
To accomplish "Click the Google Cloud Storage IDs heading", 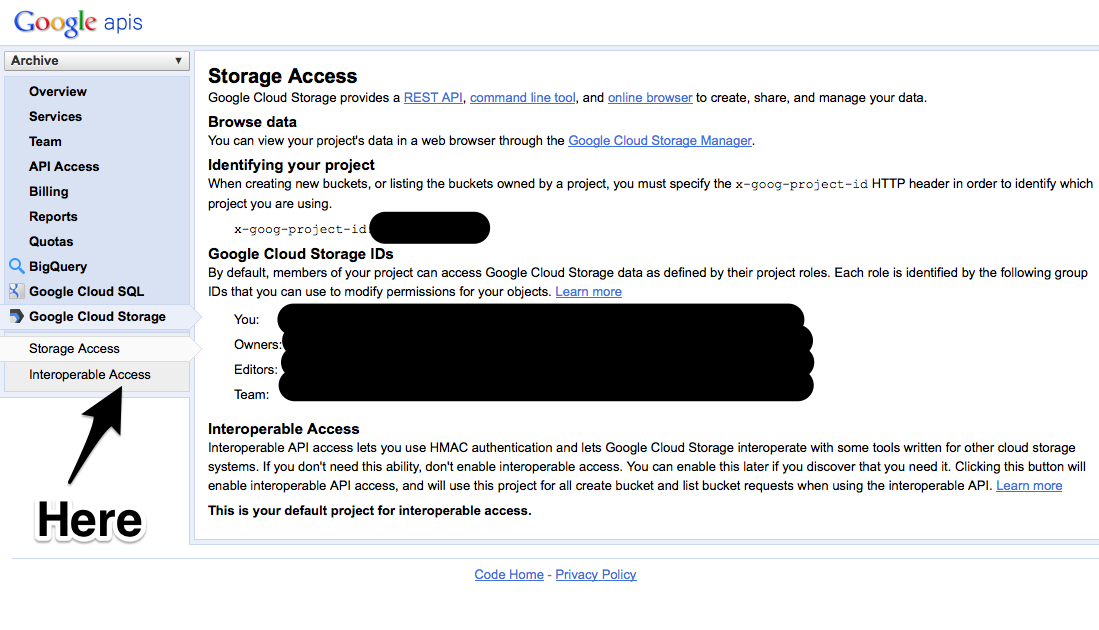I will click(301, 254).
